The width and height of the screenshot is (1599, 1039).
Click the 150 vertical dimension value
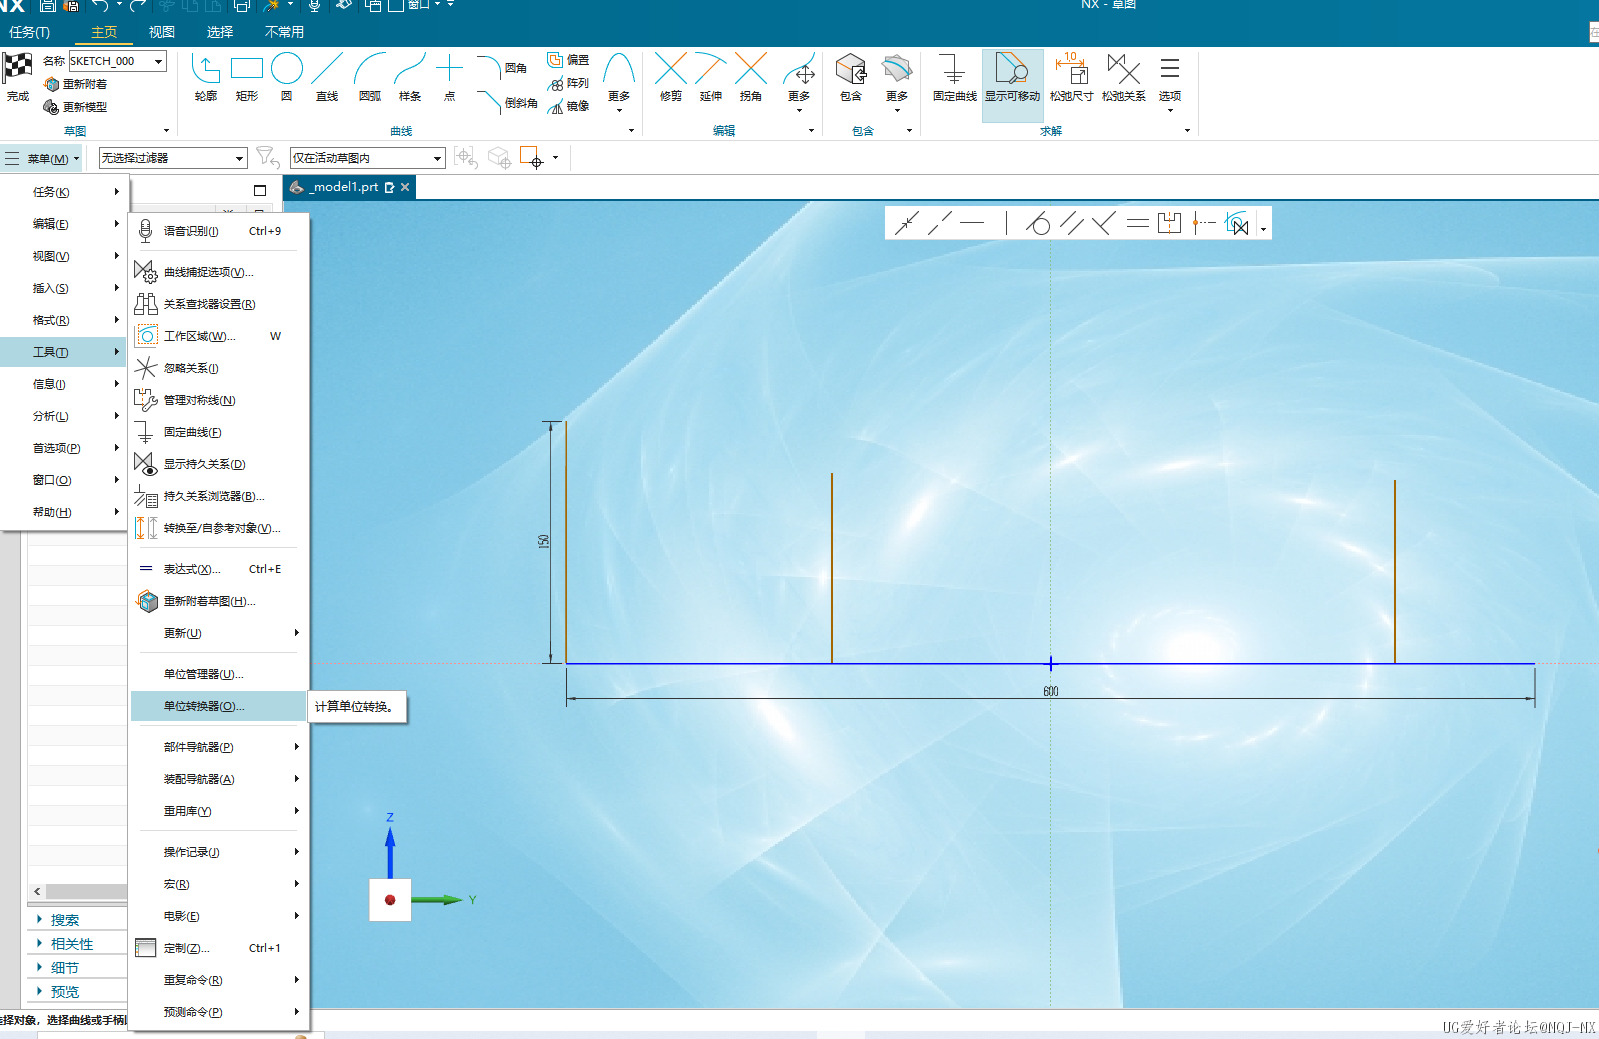pyautogui.click(x=544, y=541)
